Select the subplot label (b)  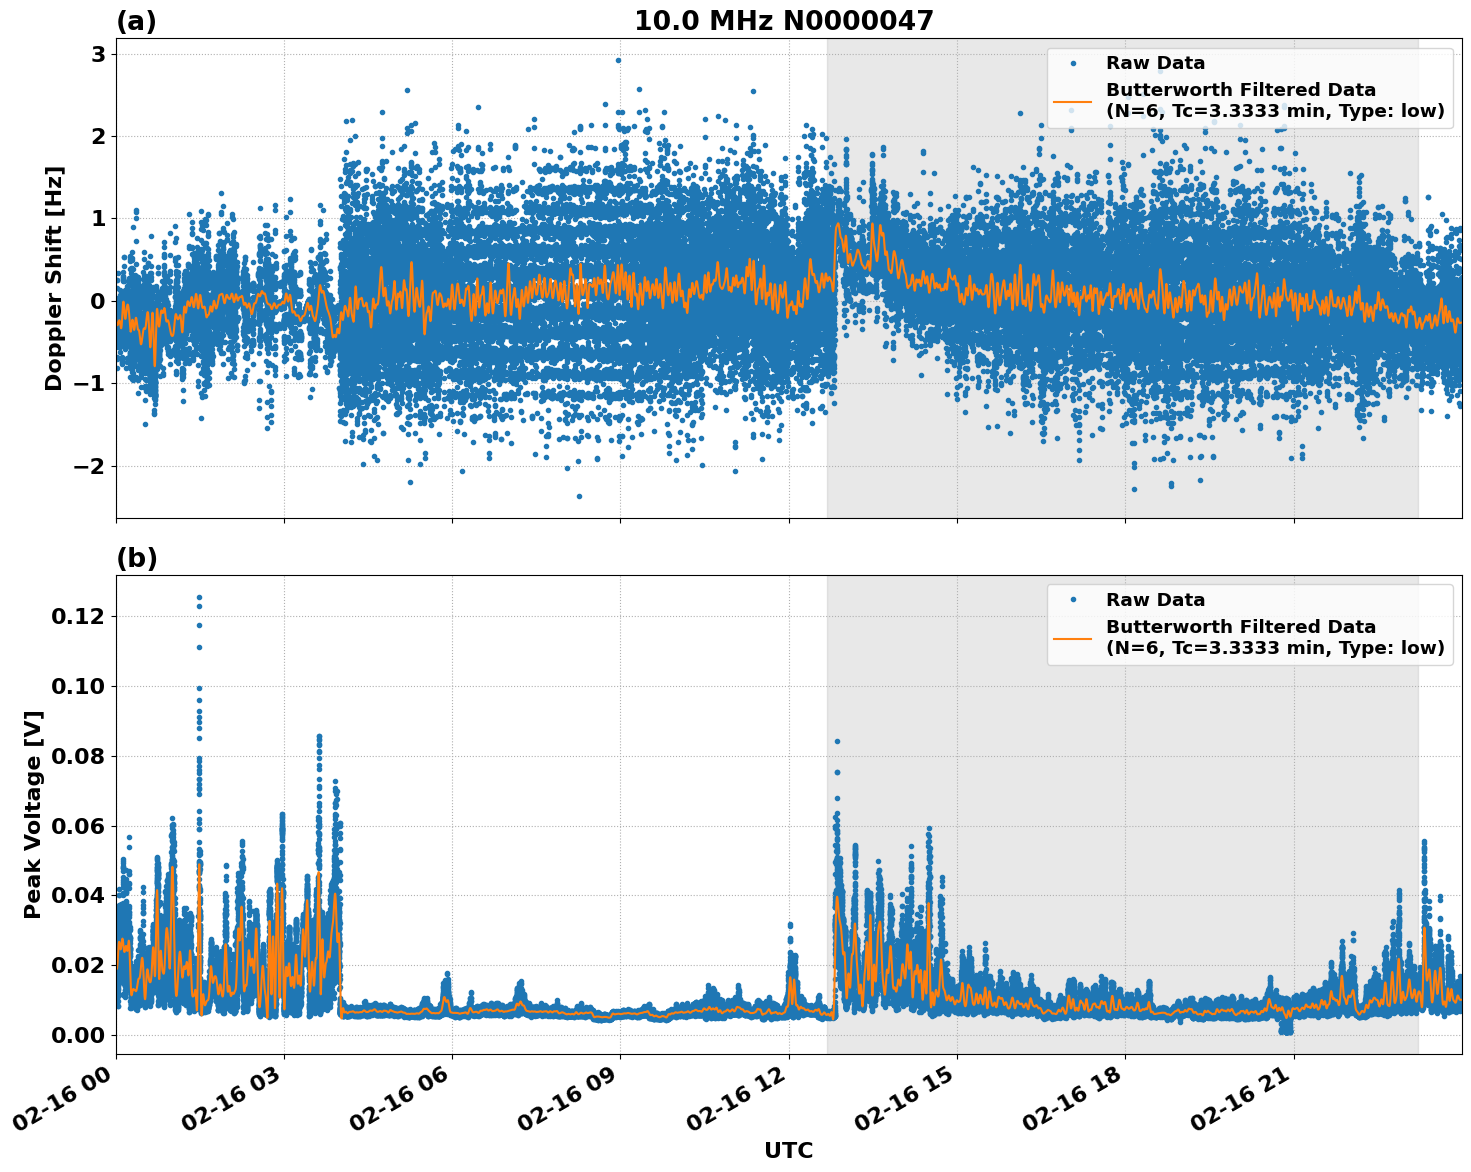pos(137,558)
